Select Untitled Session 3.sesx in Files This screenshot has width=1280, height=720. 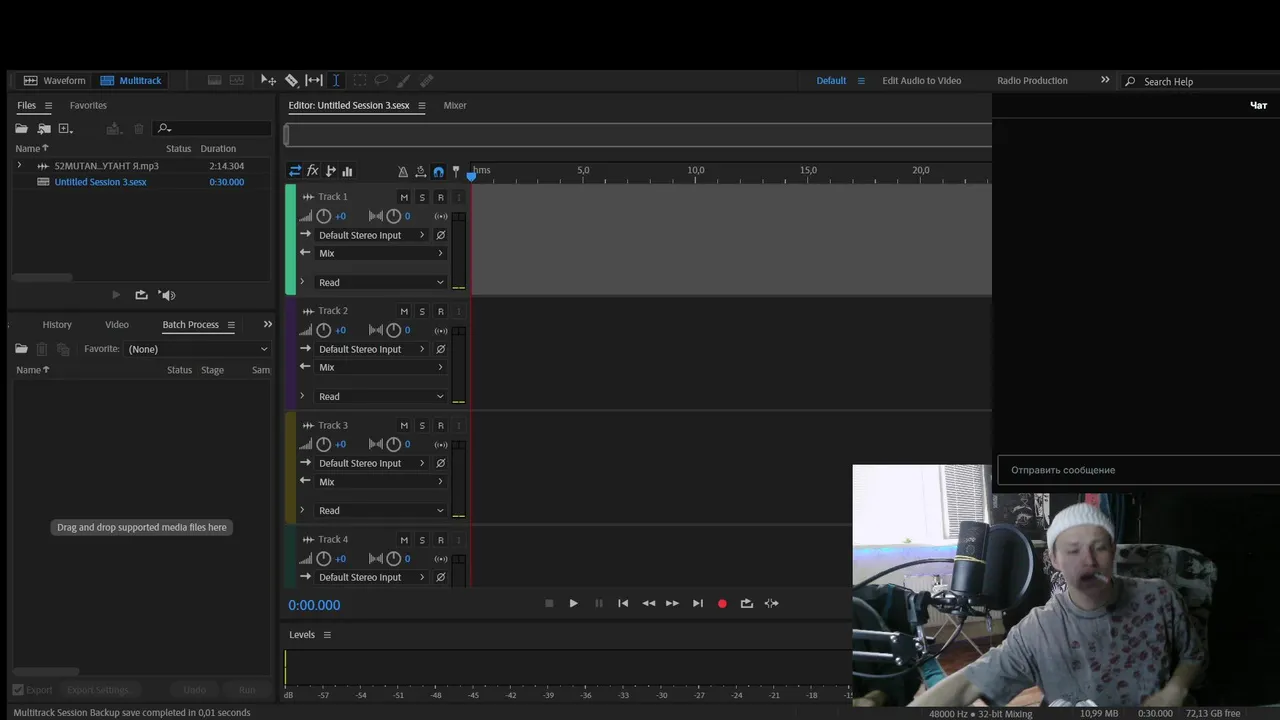coord(100,182)
